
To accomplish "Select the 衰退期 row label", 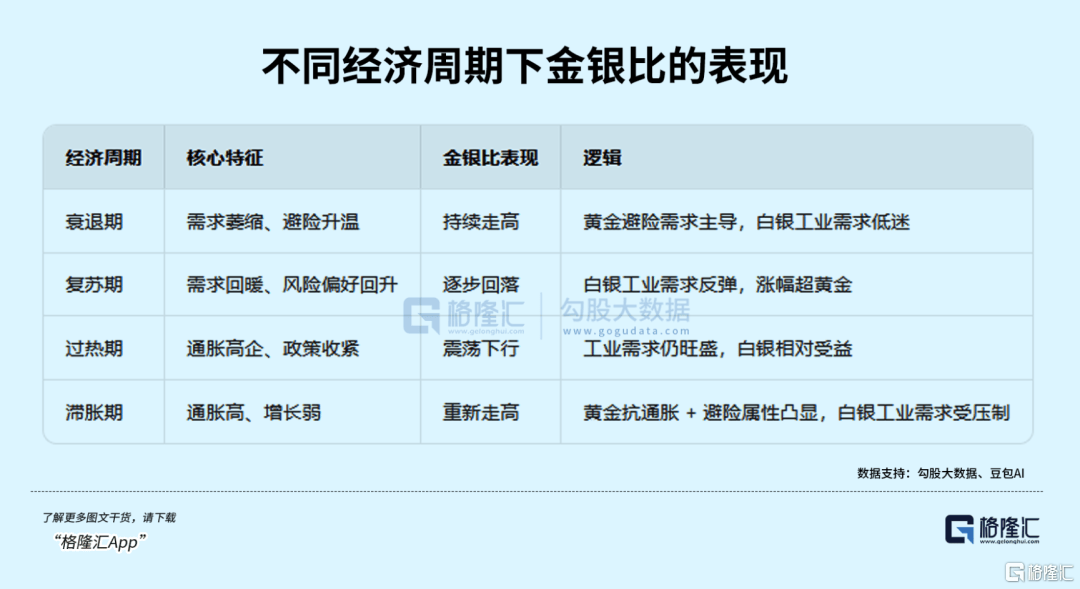I will pyautogui.click(x=94, y=222).
